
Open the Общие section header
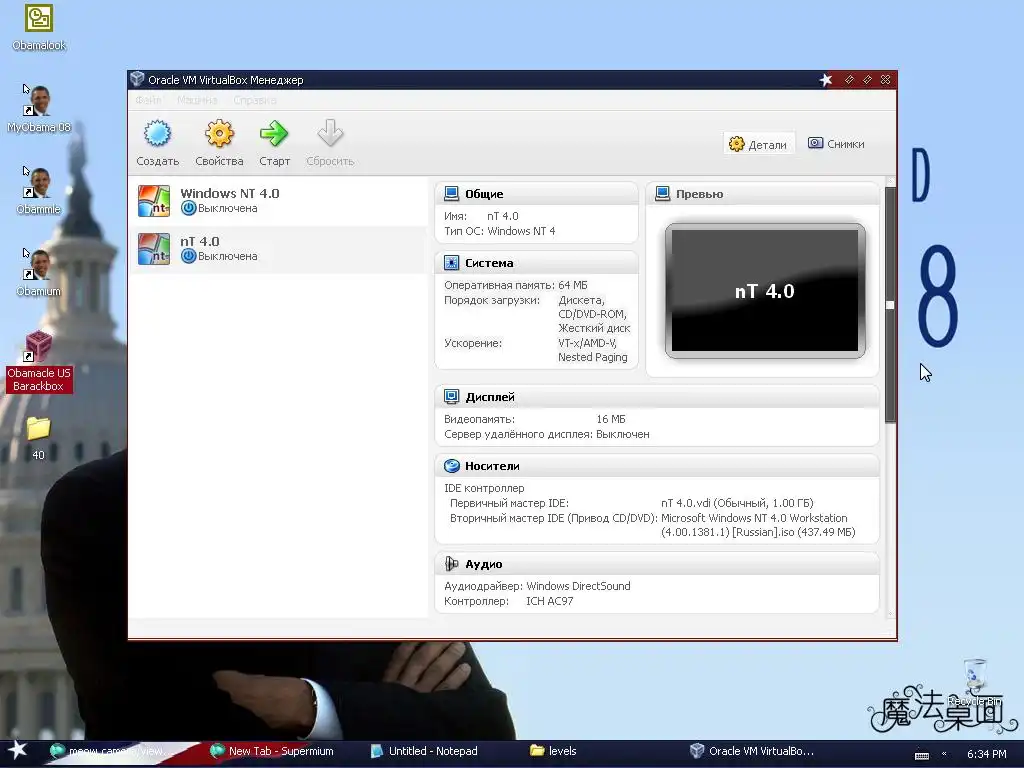(x=536, y=194)
